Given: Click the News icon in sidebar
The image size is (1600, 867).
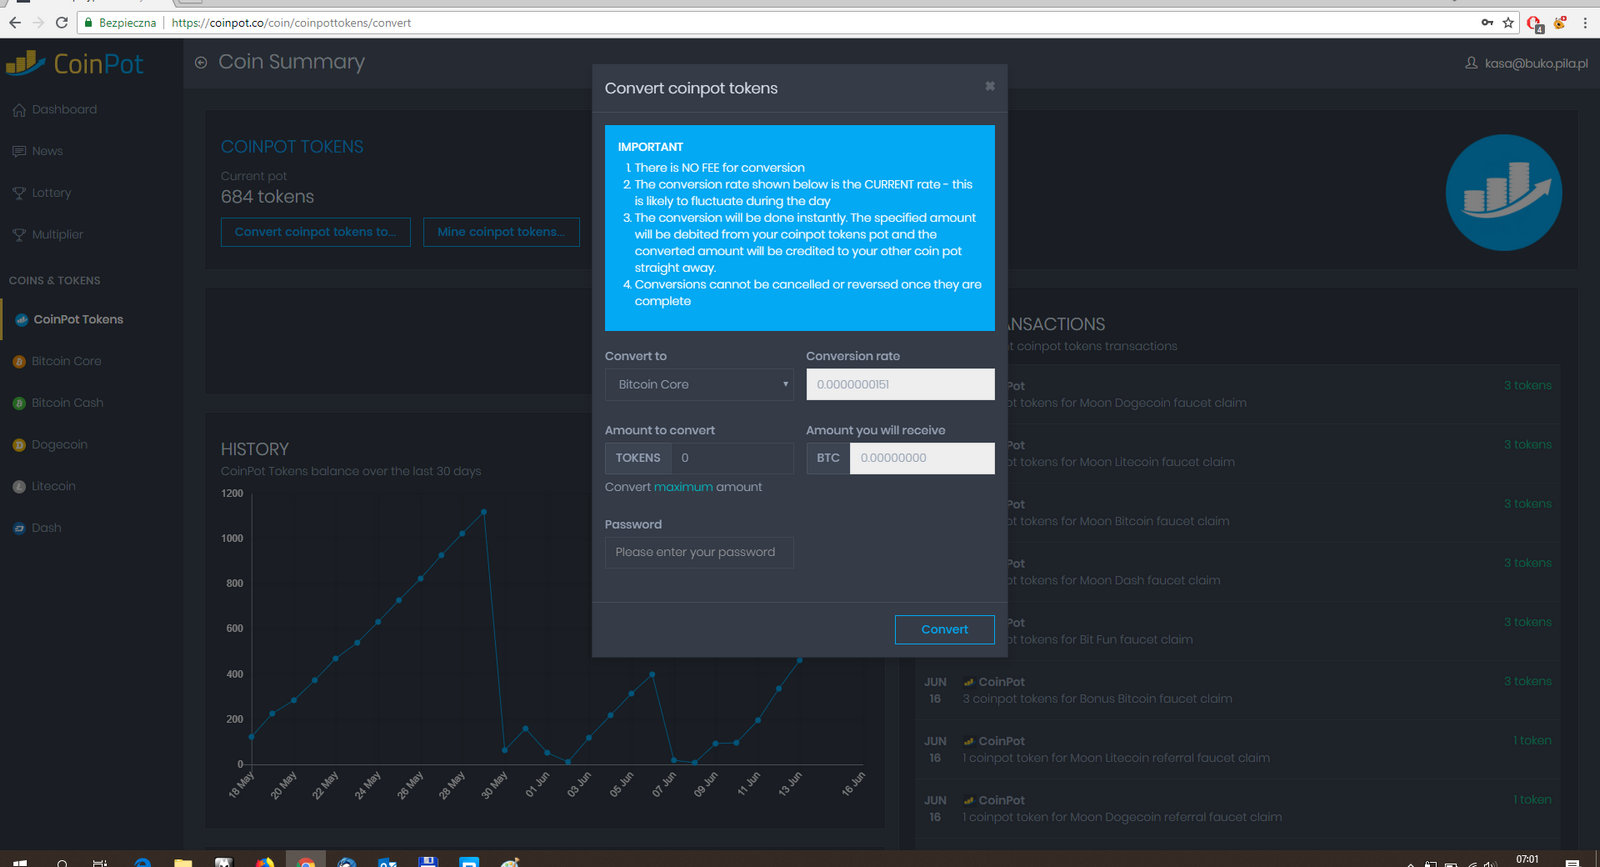Looking at the screenshot, I should coord(19,151).
